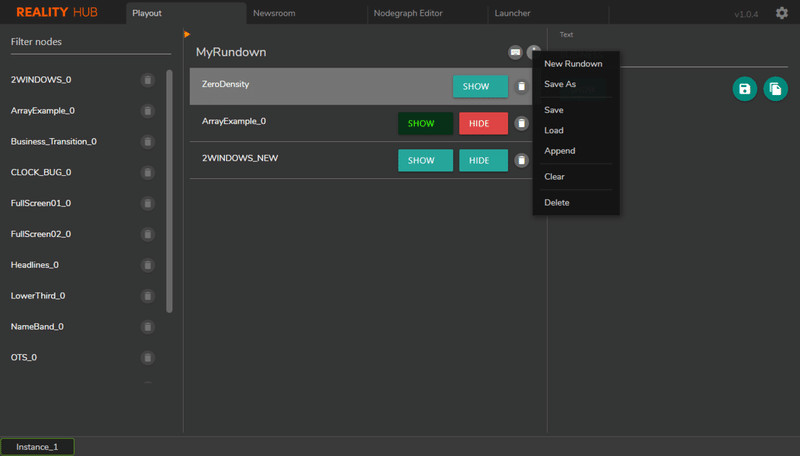Select Save As in the rundown menu
The width and height of the screenshot is (800, 456).
click(576, 84)
